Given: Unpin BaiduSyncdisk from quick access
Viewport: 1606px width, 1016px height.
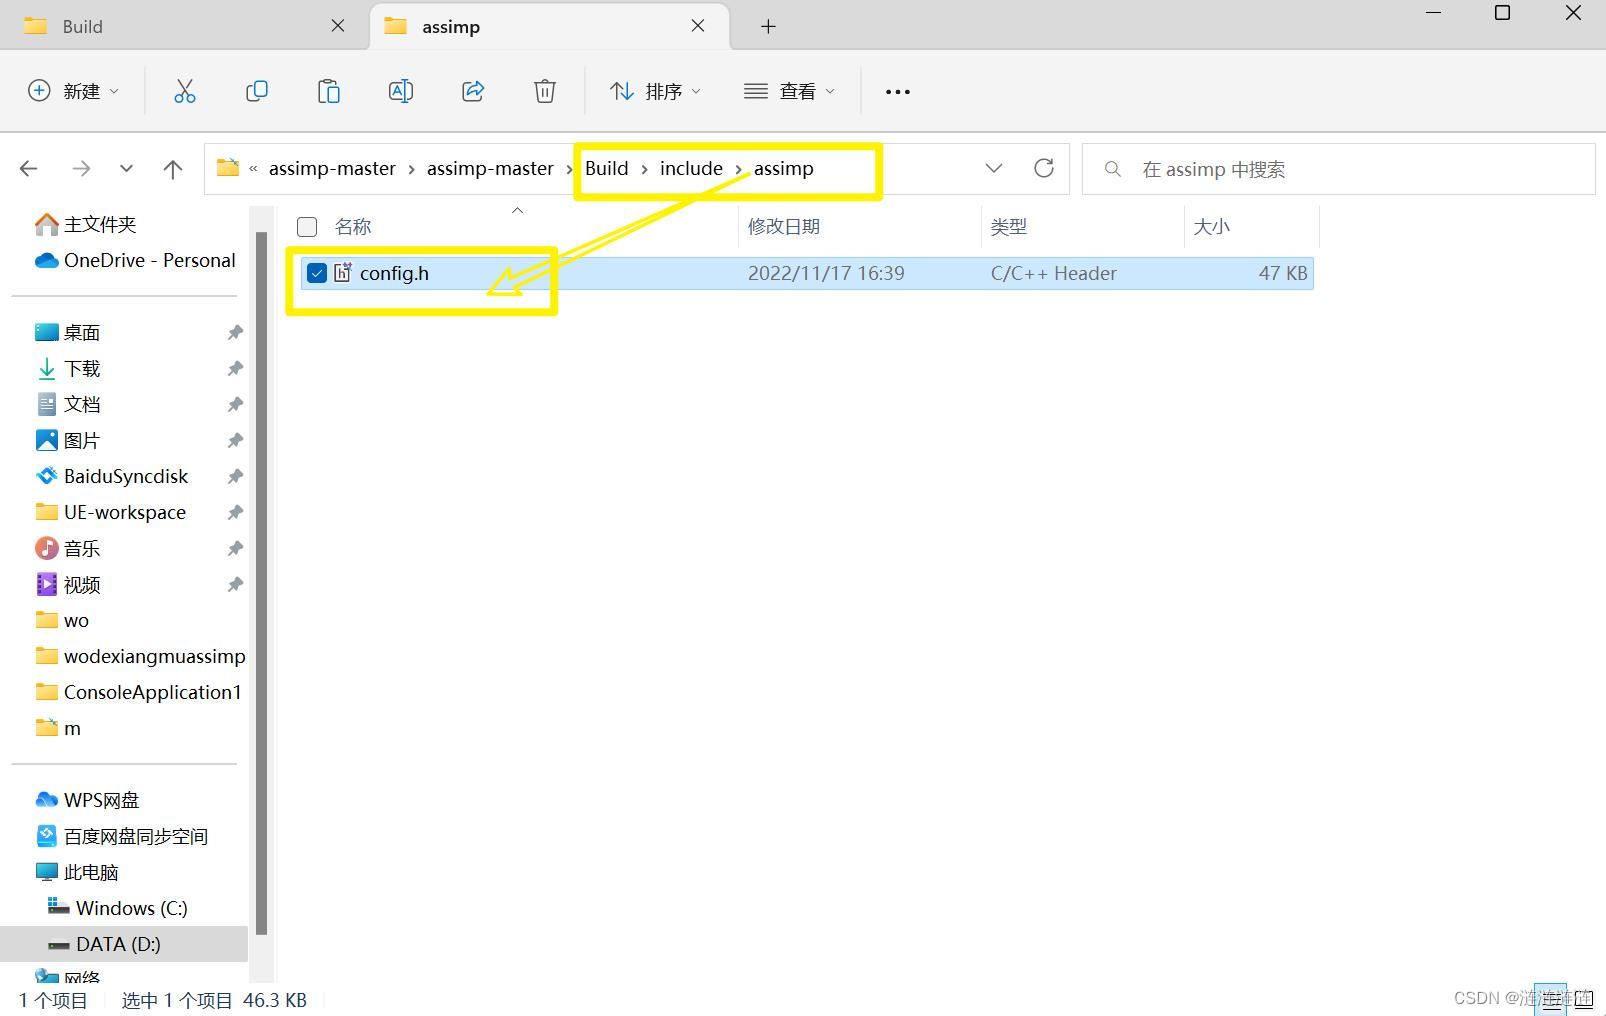Looking at the screenshot, I should click(x=235, y=476).
